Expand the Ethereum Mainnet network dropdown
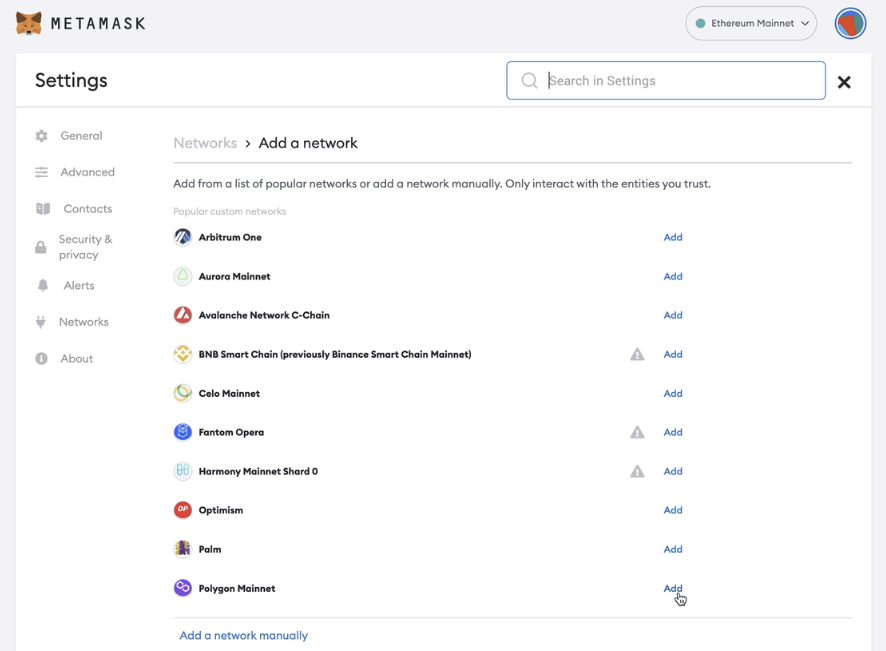This screenshot has width=886, height=651. tap(751, 23)
